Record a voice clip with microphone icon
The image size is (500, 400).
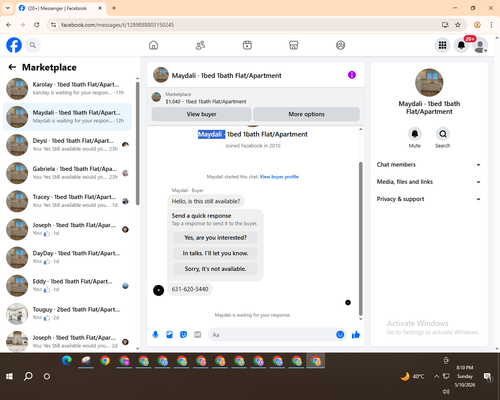tap(155, 335)
